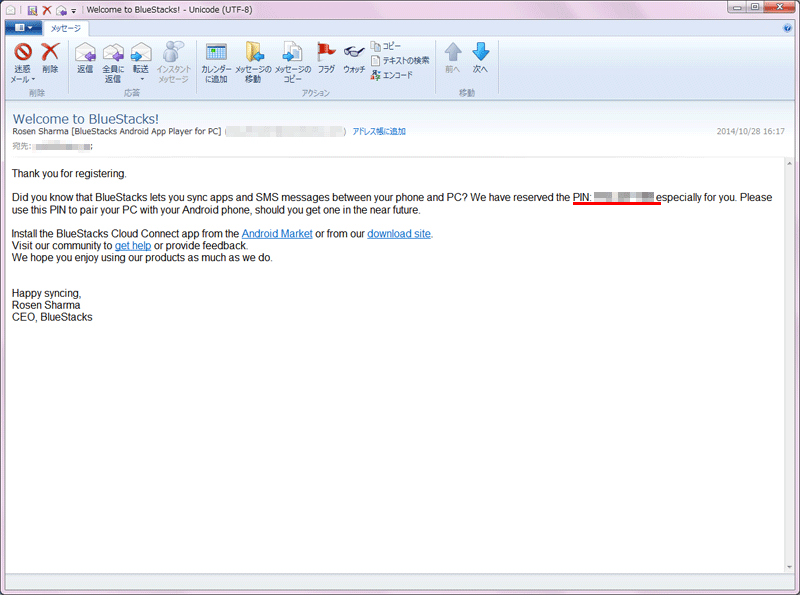Flag the message with フラグ
This screenshot has height=595, width=800.
click(326, 58)
